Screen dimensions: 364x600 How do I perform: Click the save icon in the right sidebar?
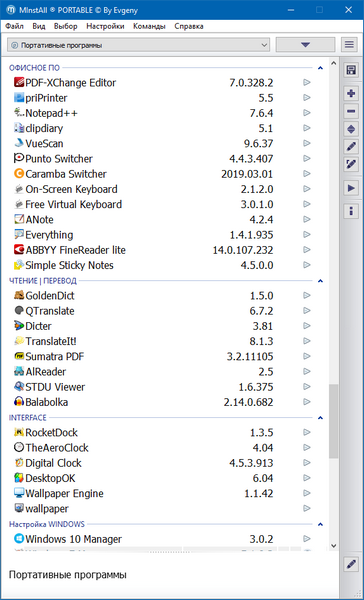351,70
